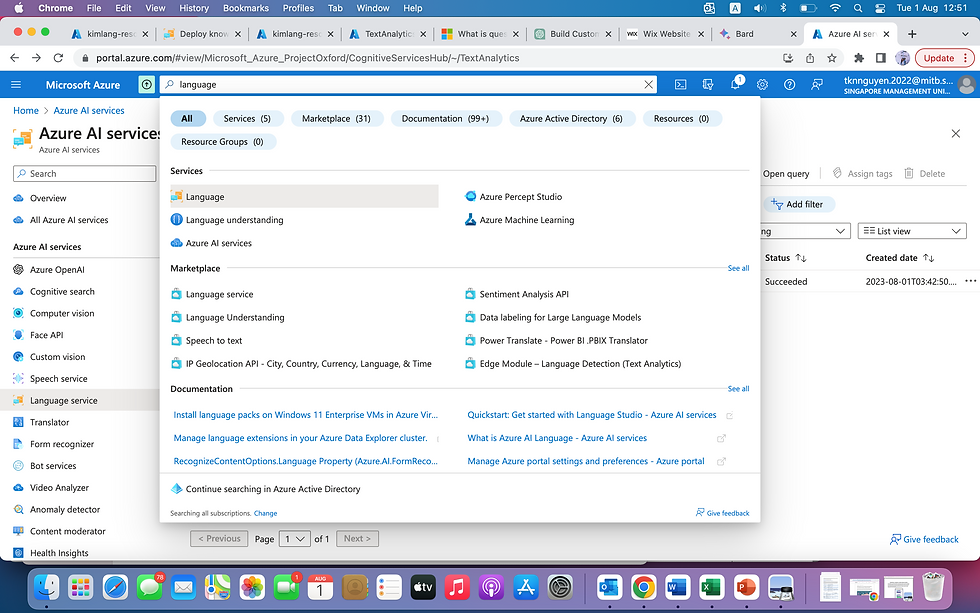Open Google Chrome in the Dock
The width and height of the screenshot is (980, 613).
[x=643, y=587]
